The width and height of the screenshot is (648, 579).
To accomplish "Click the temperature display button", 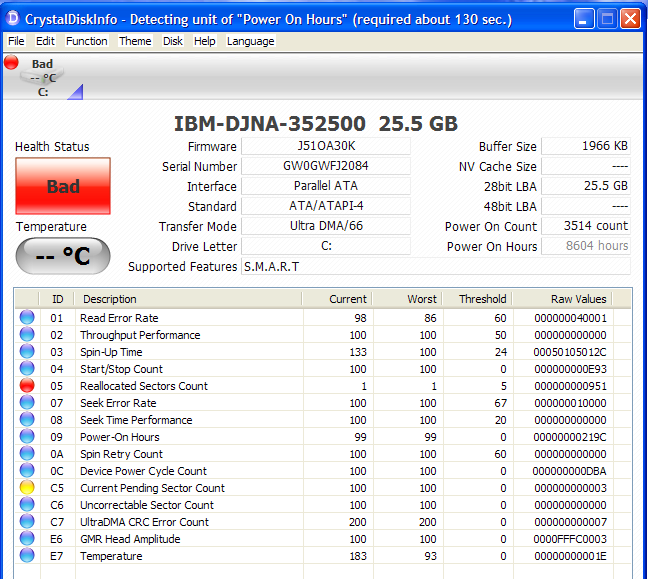I will click(63, 256).
